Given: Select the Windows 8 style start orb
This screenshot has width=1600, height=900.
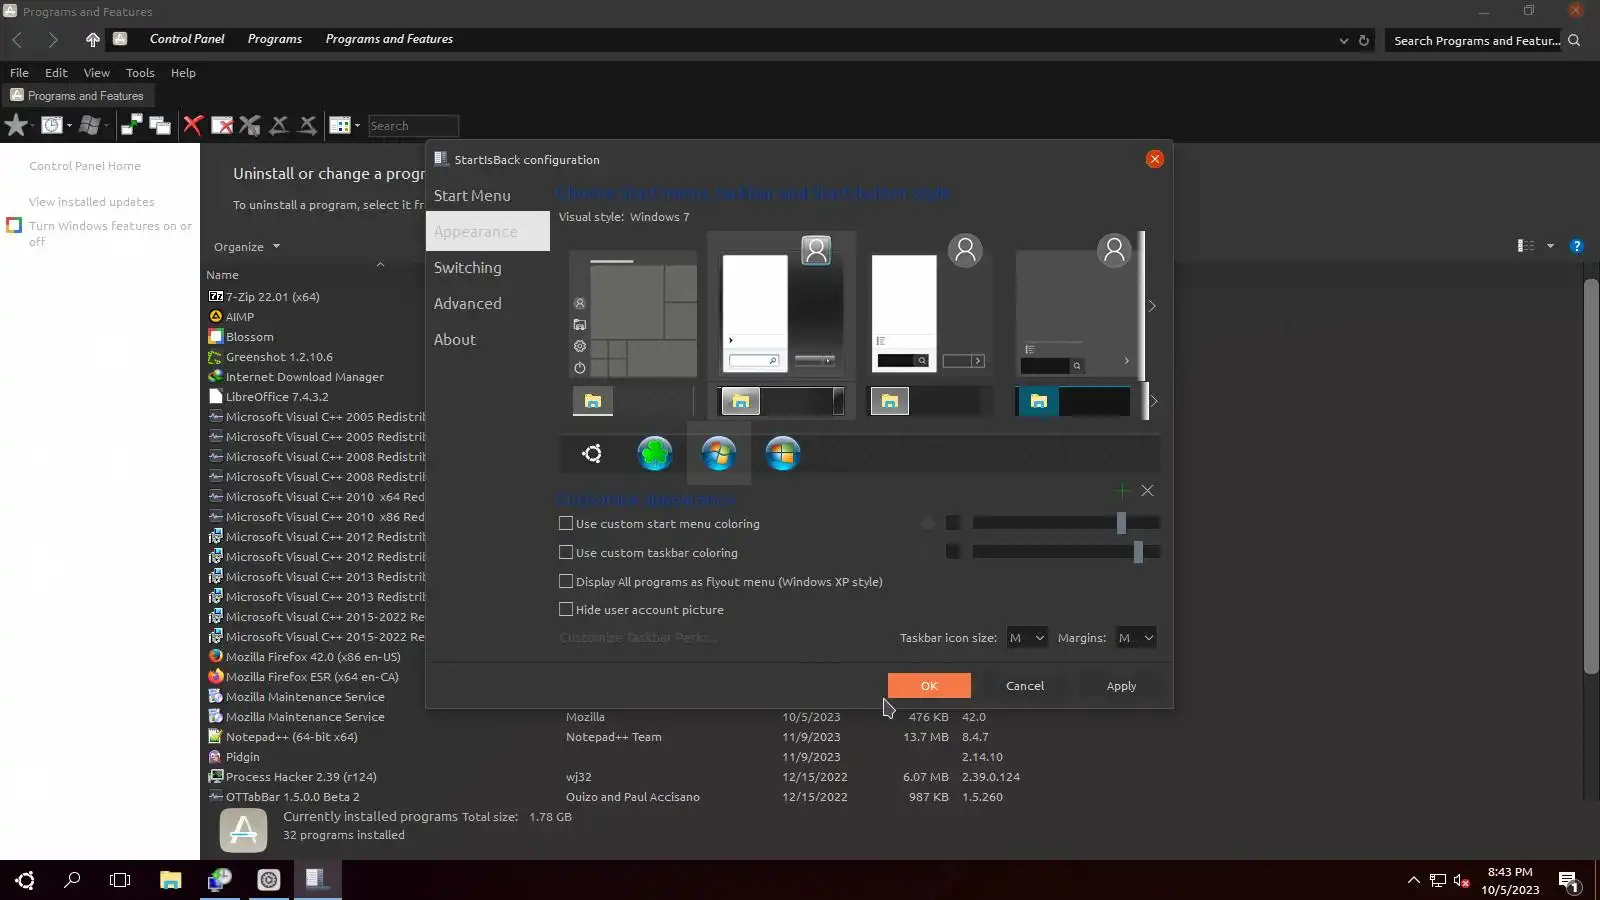Looking at the screenshot, I should pos(782,454).
